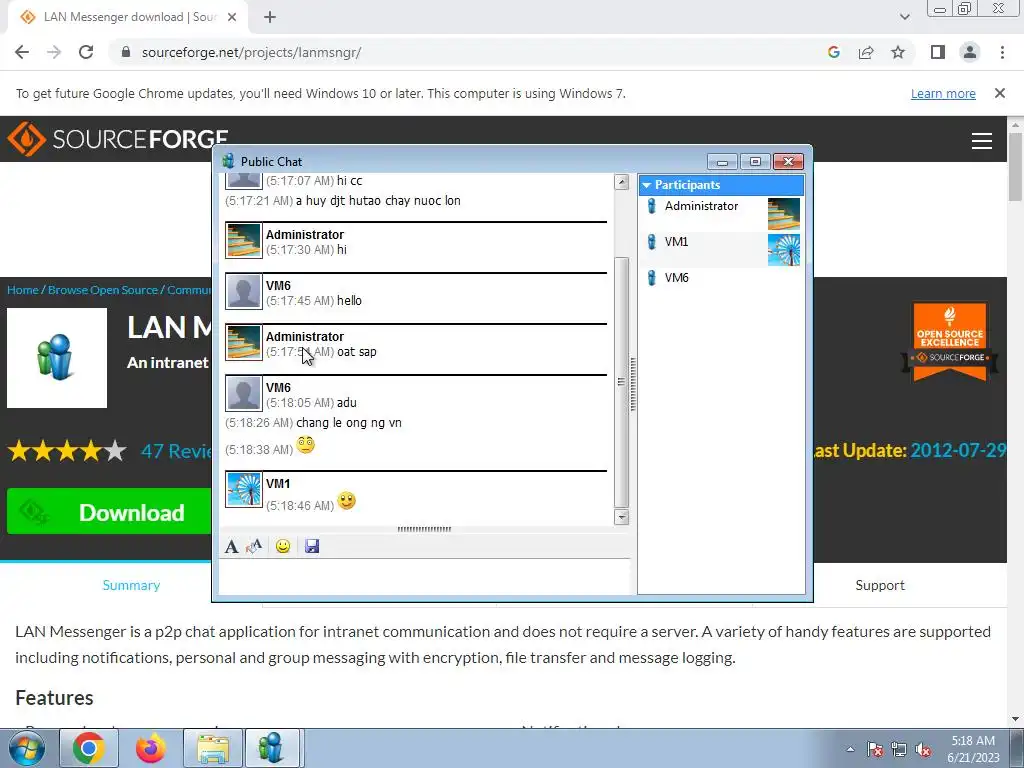This screenshot has height=768, width=1024.
Task: Click the smiley sent by VM1 at 5:18:46
Action: (x=347, y=502)
